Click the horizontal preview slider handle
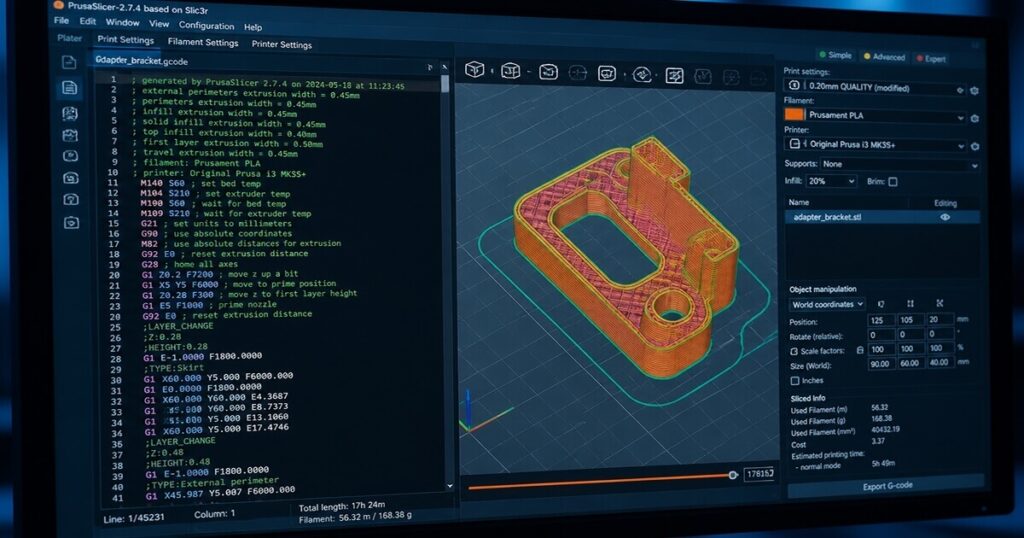 click(733, 475)
